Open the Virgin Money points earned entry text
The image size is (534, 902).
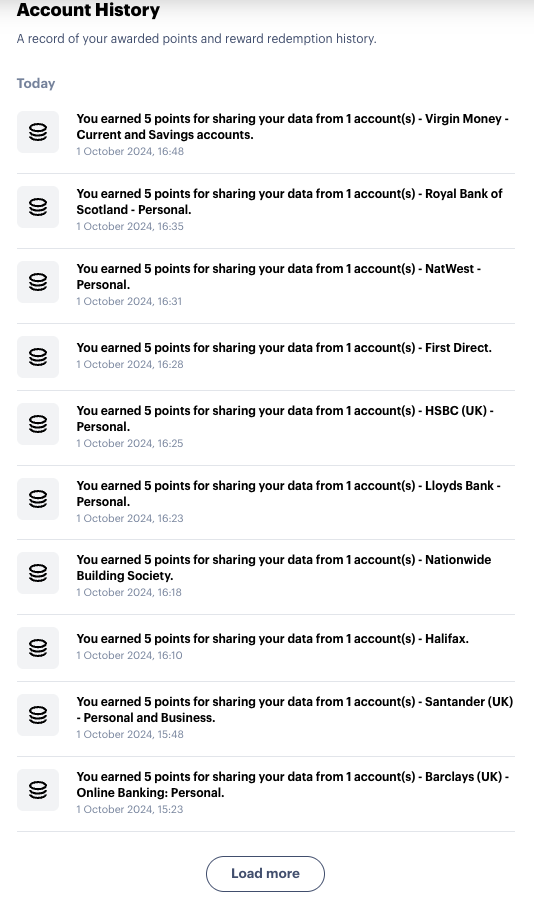click(x=292, y=127)
